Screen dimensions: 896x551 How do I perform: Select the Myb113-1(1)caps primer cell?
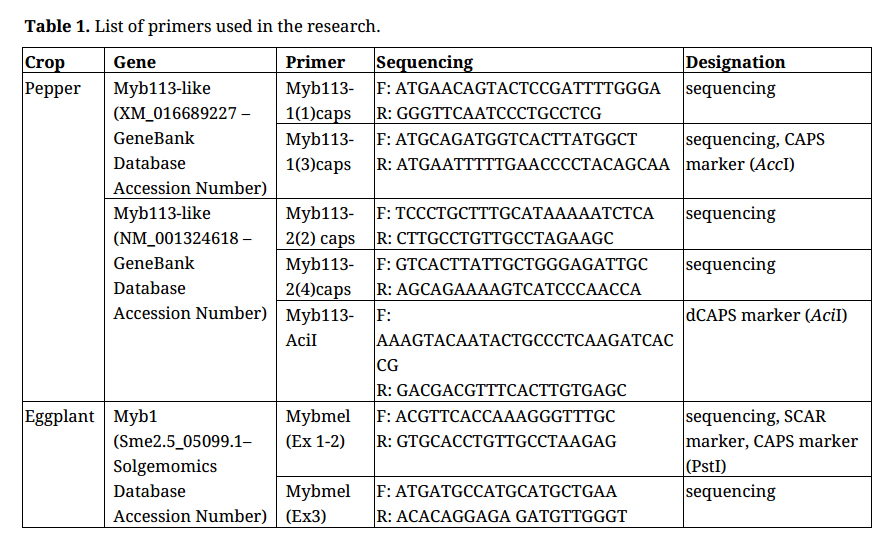click(319, 100)
